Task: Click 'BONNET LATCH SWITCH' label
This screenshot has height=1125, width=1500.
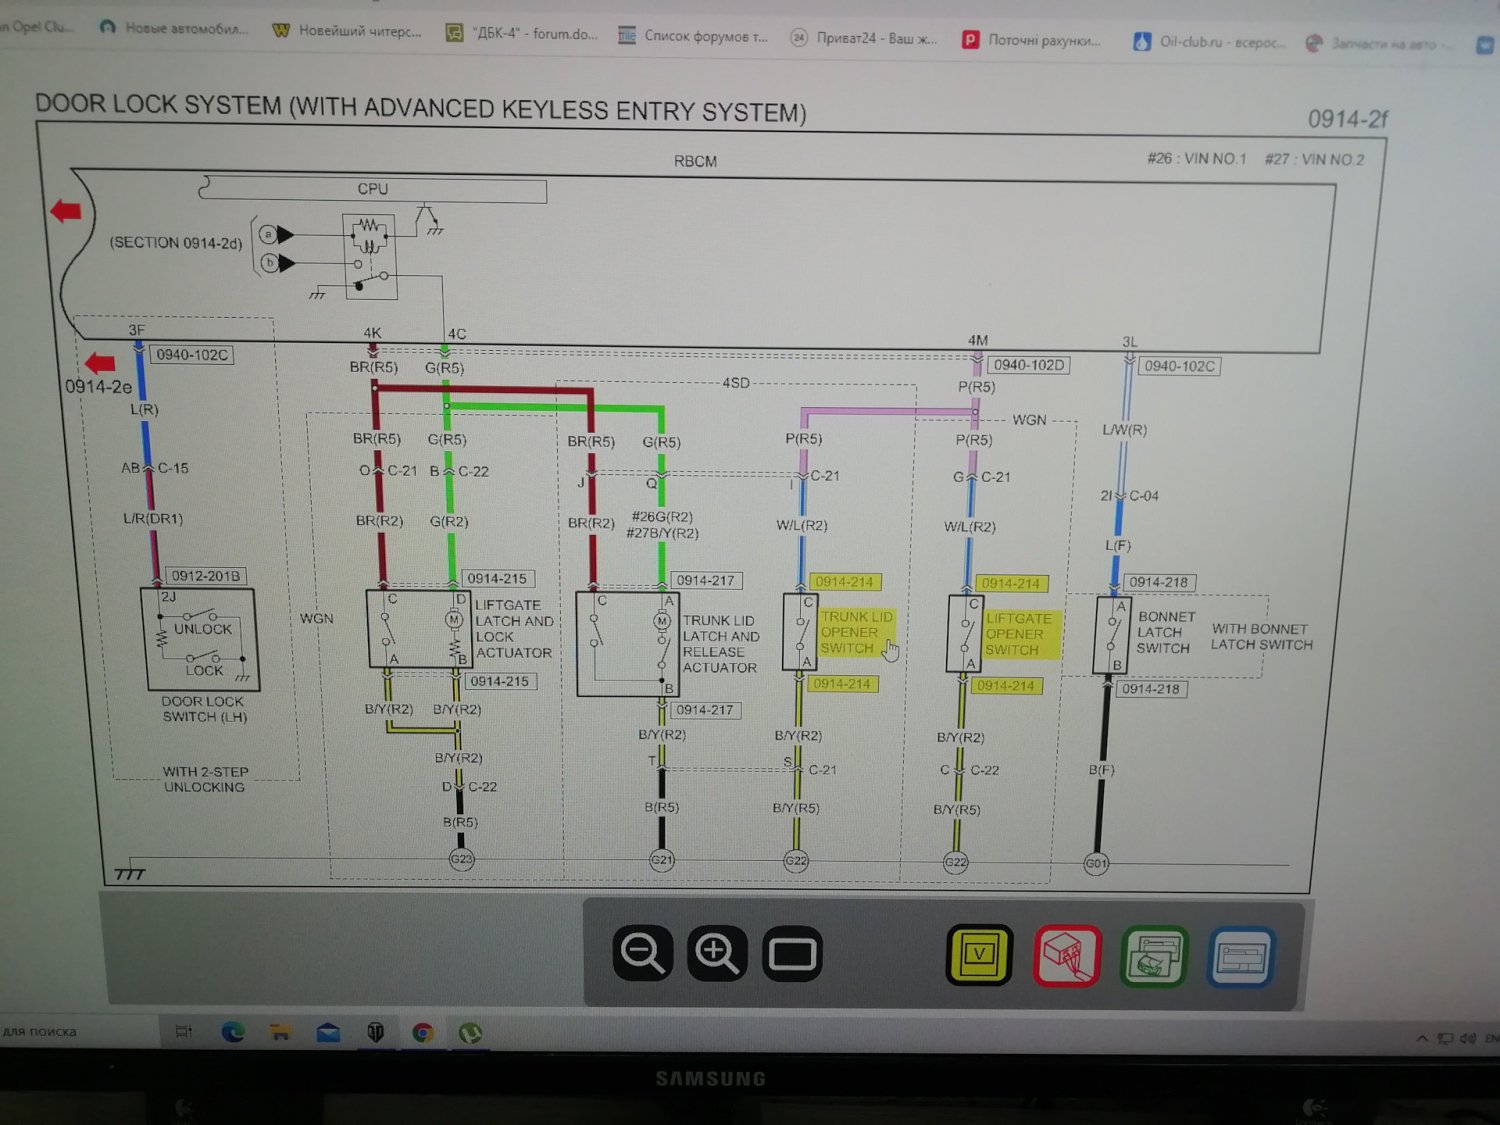Action: 1166,632
